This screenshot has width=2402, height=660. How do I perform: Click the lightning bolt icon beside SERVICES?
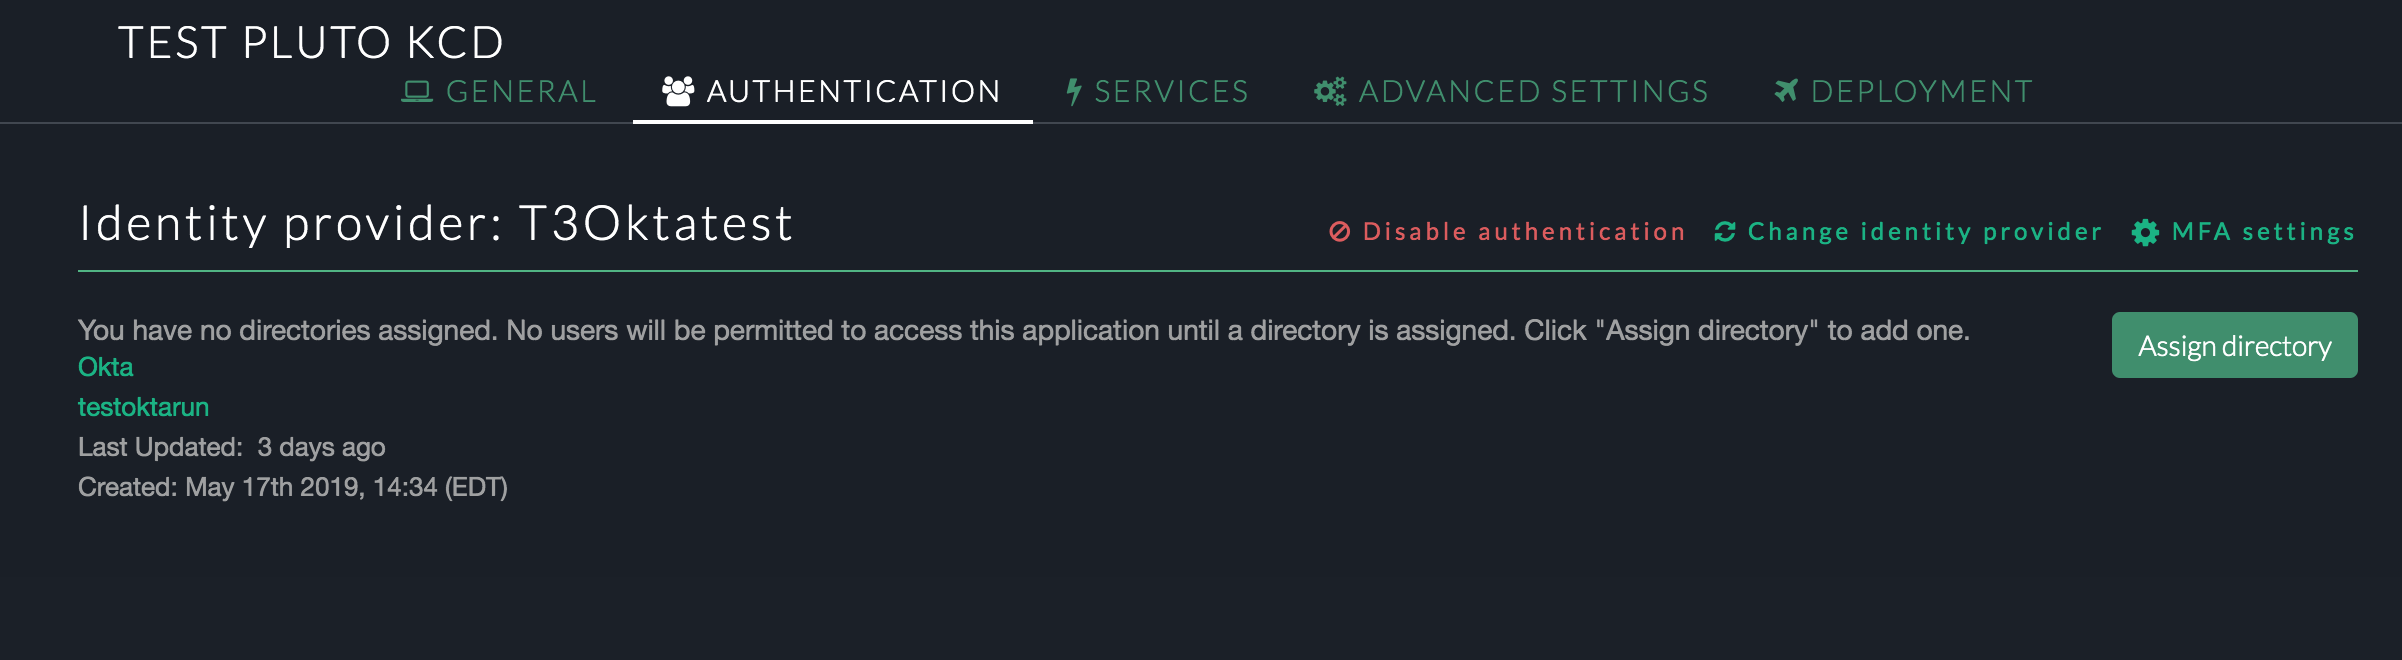point(1072,91)
